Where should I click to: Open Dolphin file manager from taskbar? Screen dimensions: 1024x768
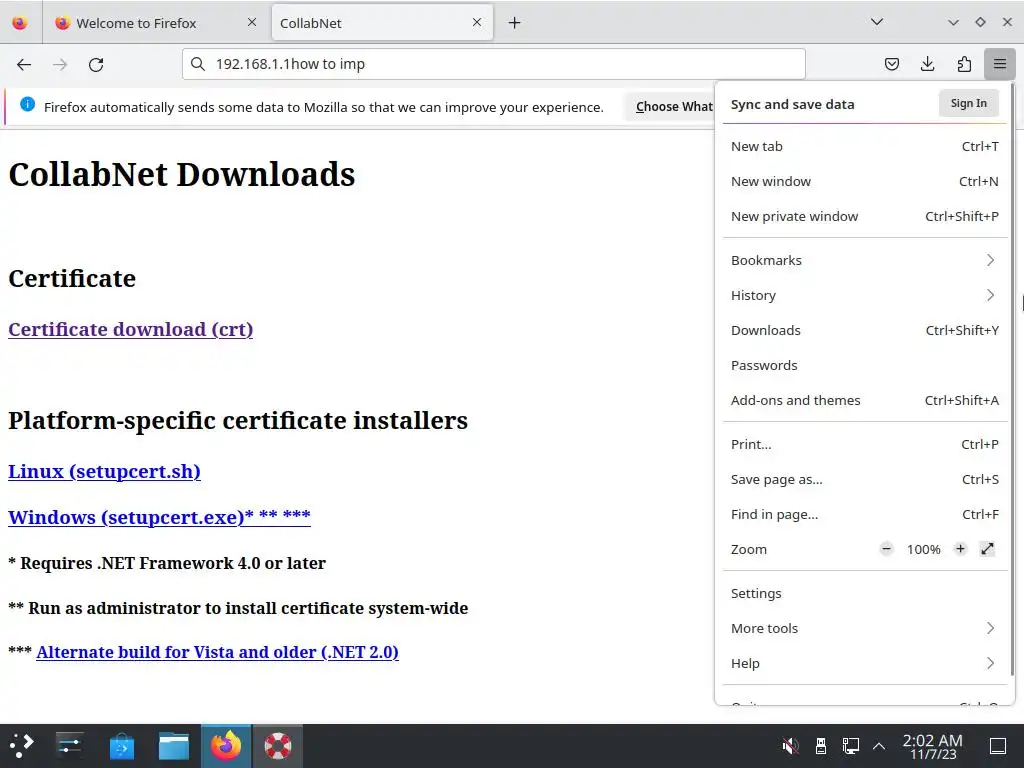coord(174,745)
